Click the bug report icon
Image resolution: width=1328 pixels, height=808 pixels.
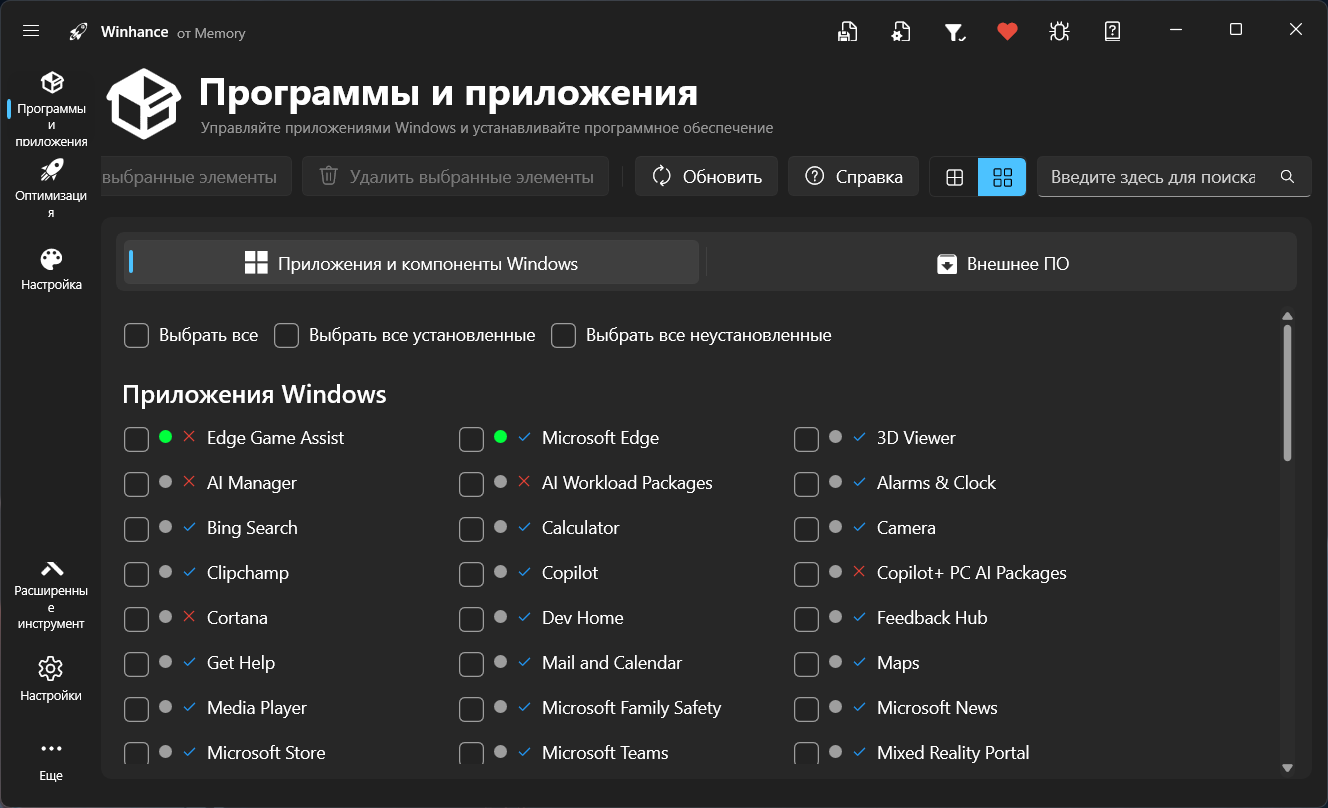pyautogui.click(x=1060, y=31)
